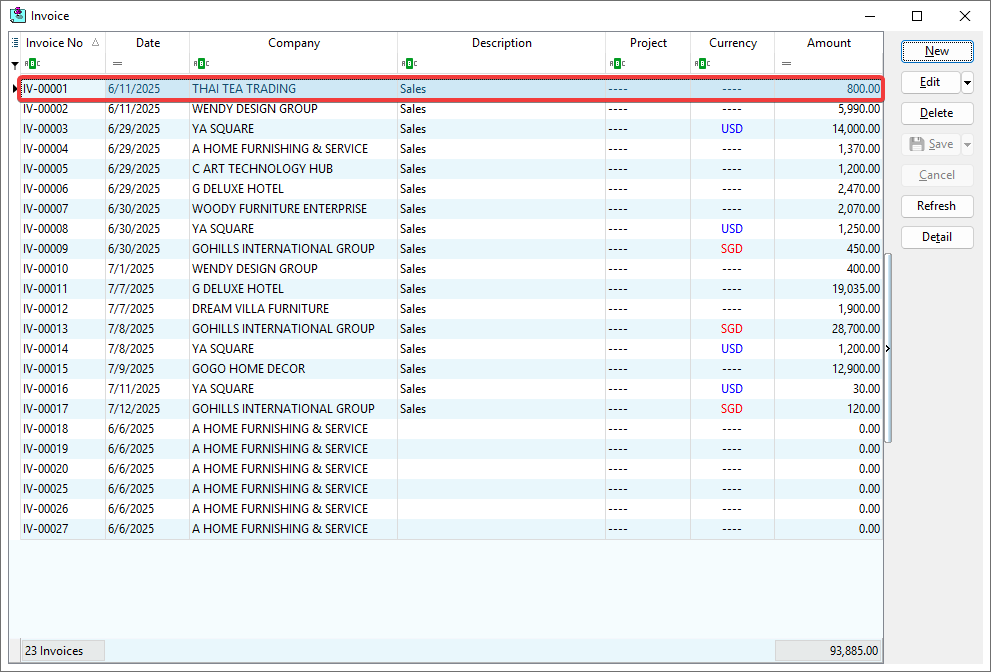
Task: Sort by Currency column header
Action: click(x=733, y=43)
